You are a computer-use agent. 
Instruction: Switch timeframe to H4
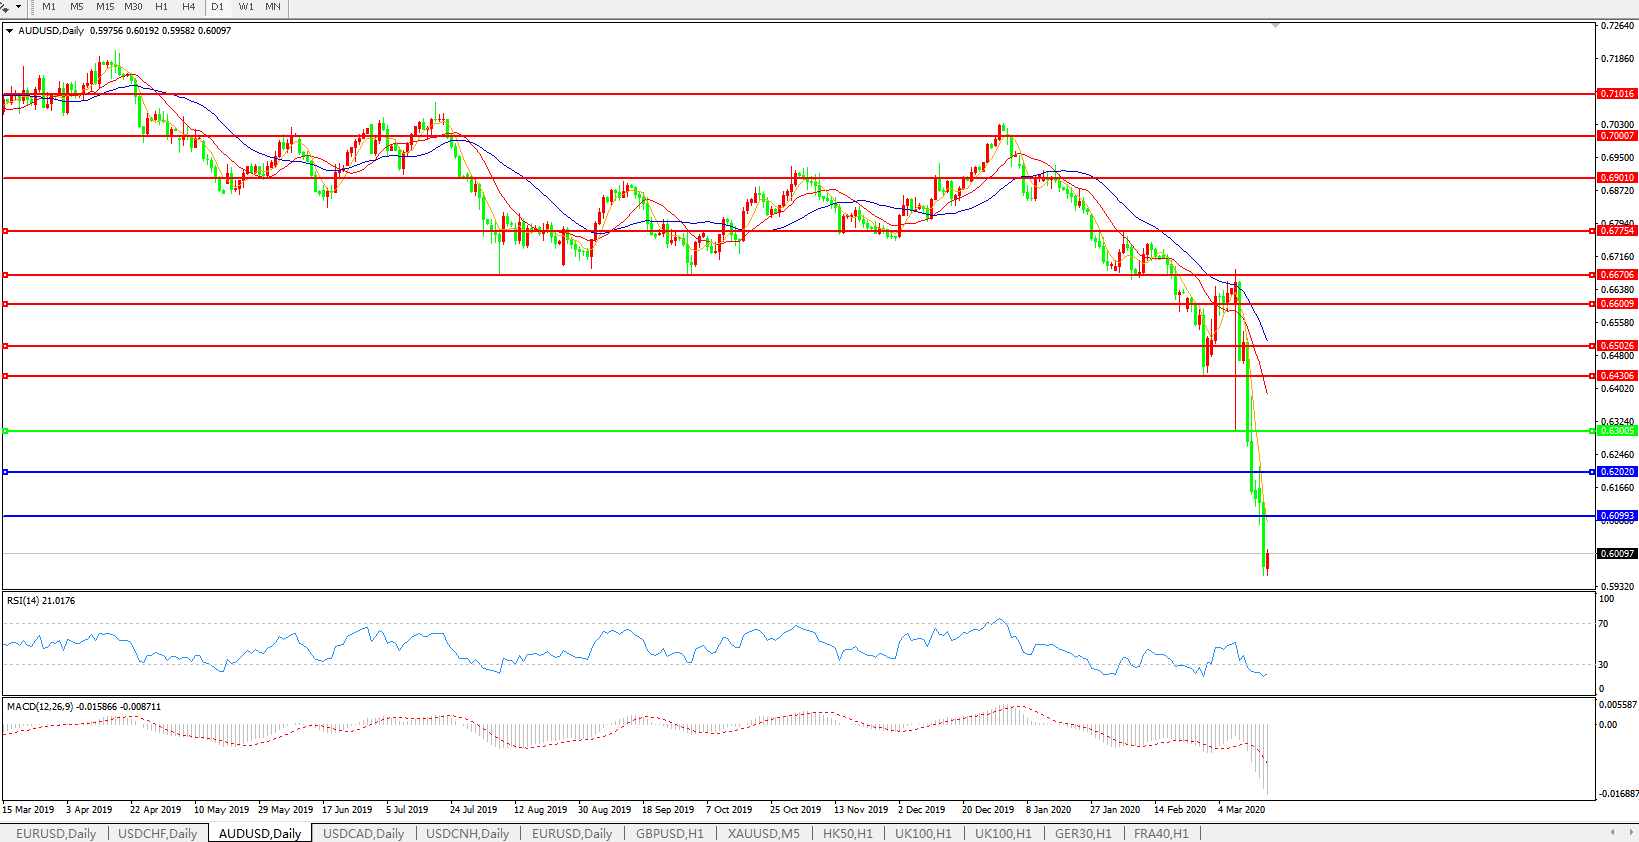pos(188,7)
